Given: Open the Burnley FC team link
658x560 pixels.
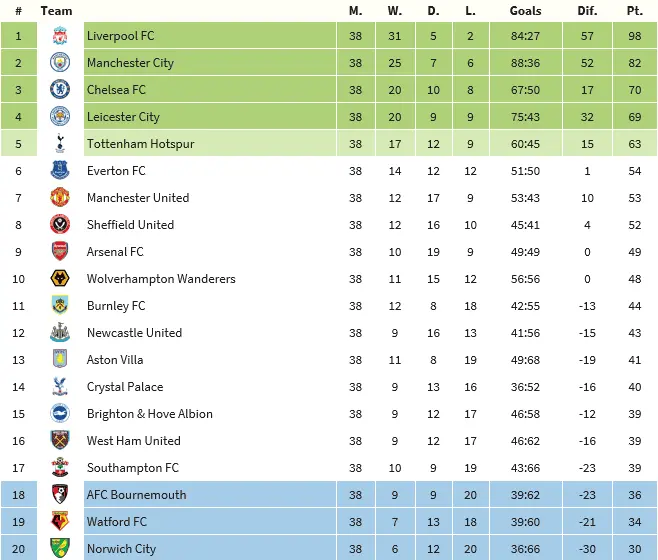Looking at the screenshot, I should [116, 306].
